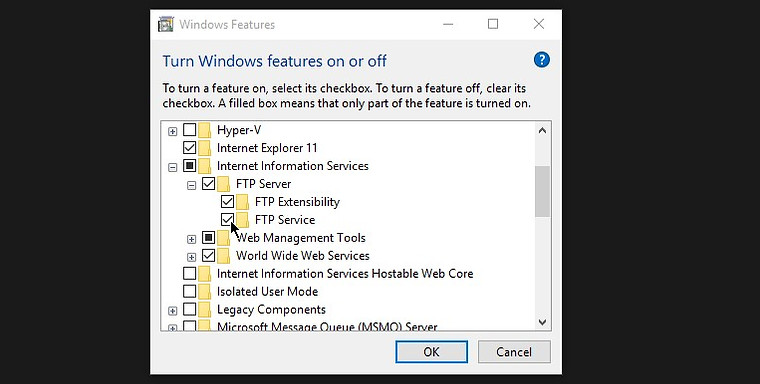The image size is (760, 384).
Task: Expand the Hyper-V tree node
Action: [x=172, y=131]
